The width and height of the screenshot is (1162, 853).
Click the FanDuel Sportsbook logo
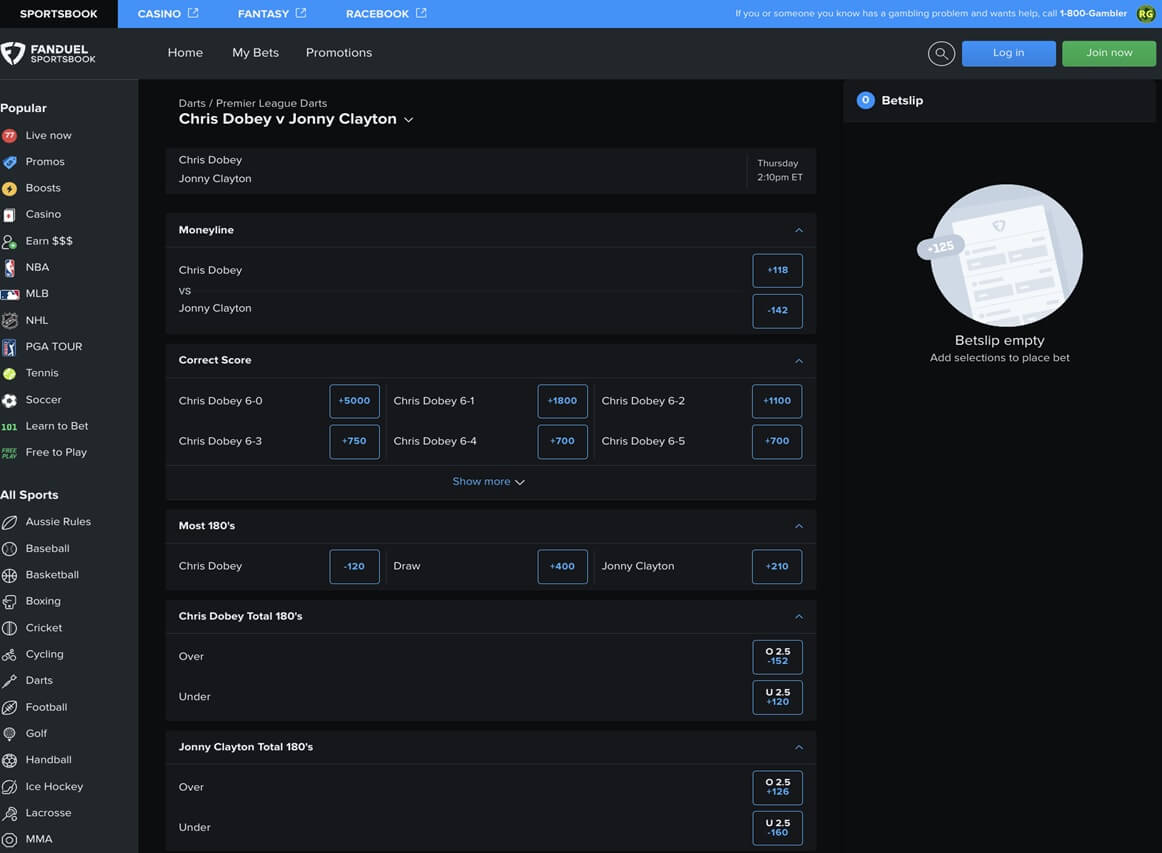point(49,53)
